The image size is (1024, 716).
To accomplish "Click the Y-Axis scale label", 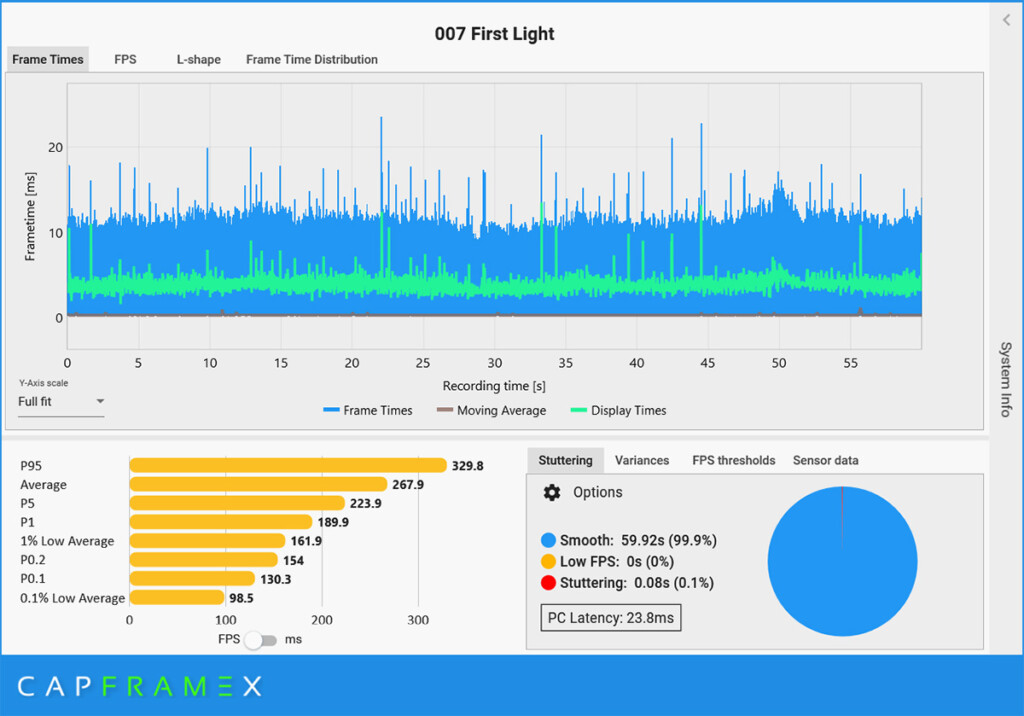I will tap(43, 383).
